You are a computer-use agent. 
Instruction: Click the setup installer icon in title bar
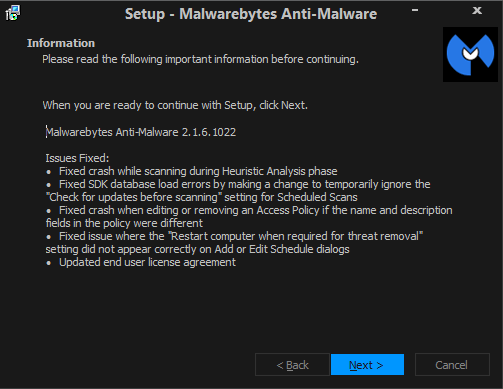pyautogui.click(x=13, y=13)
